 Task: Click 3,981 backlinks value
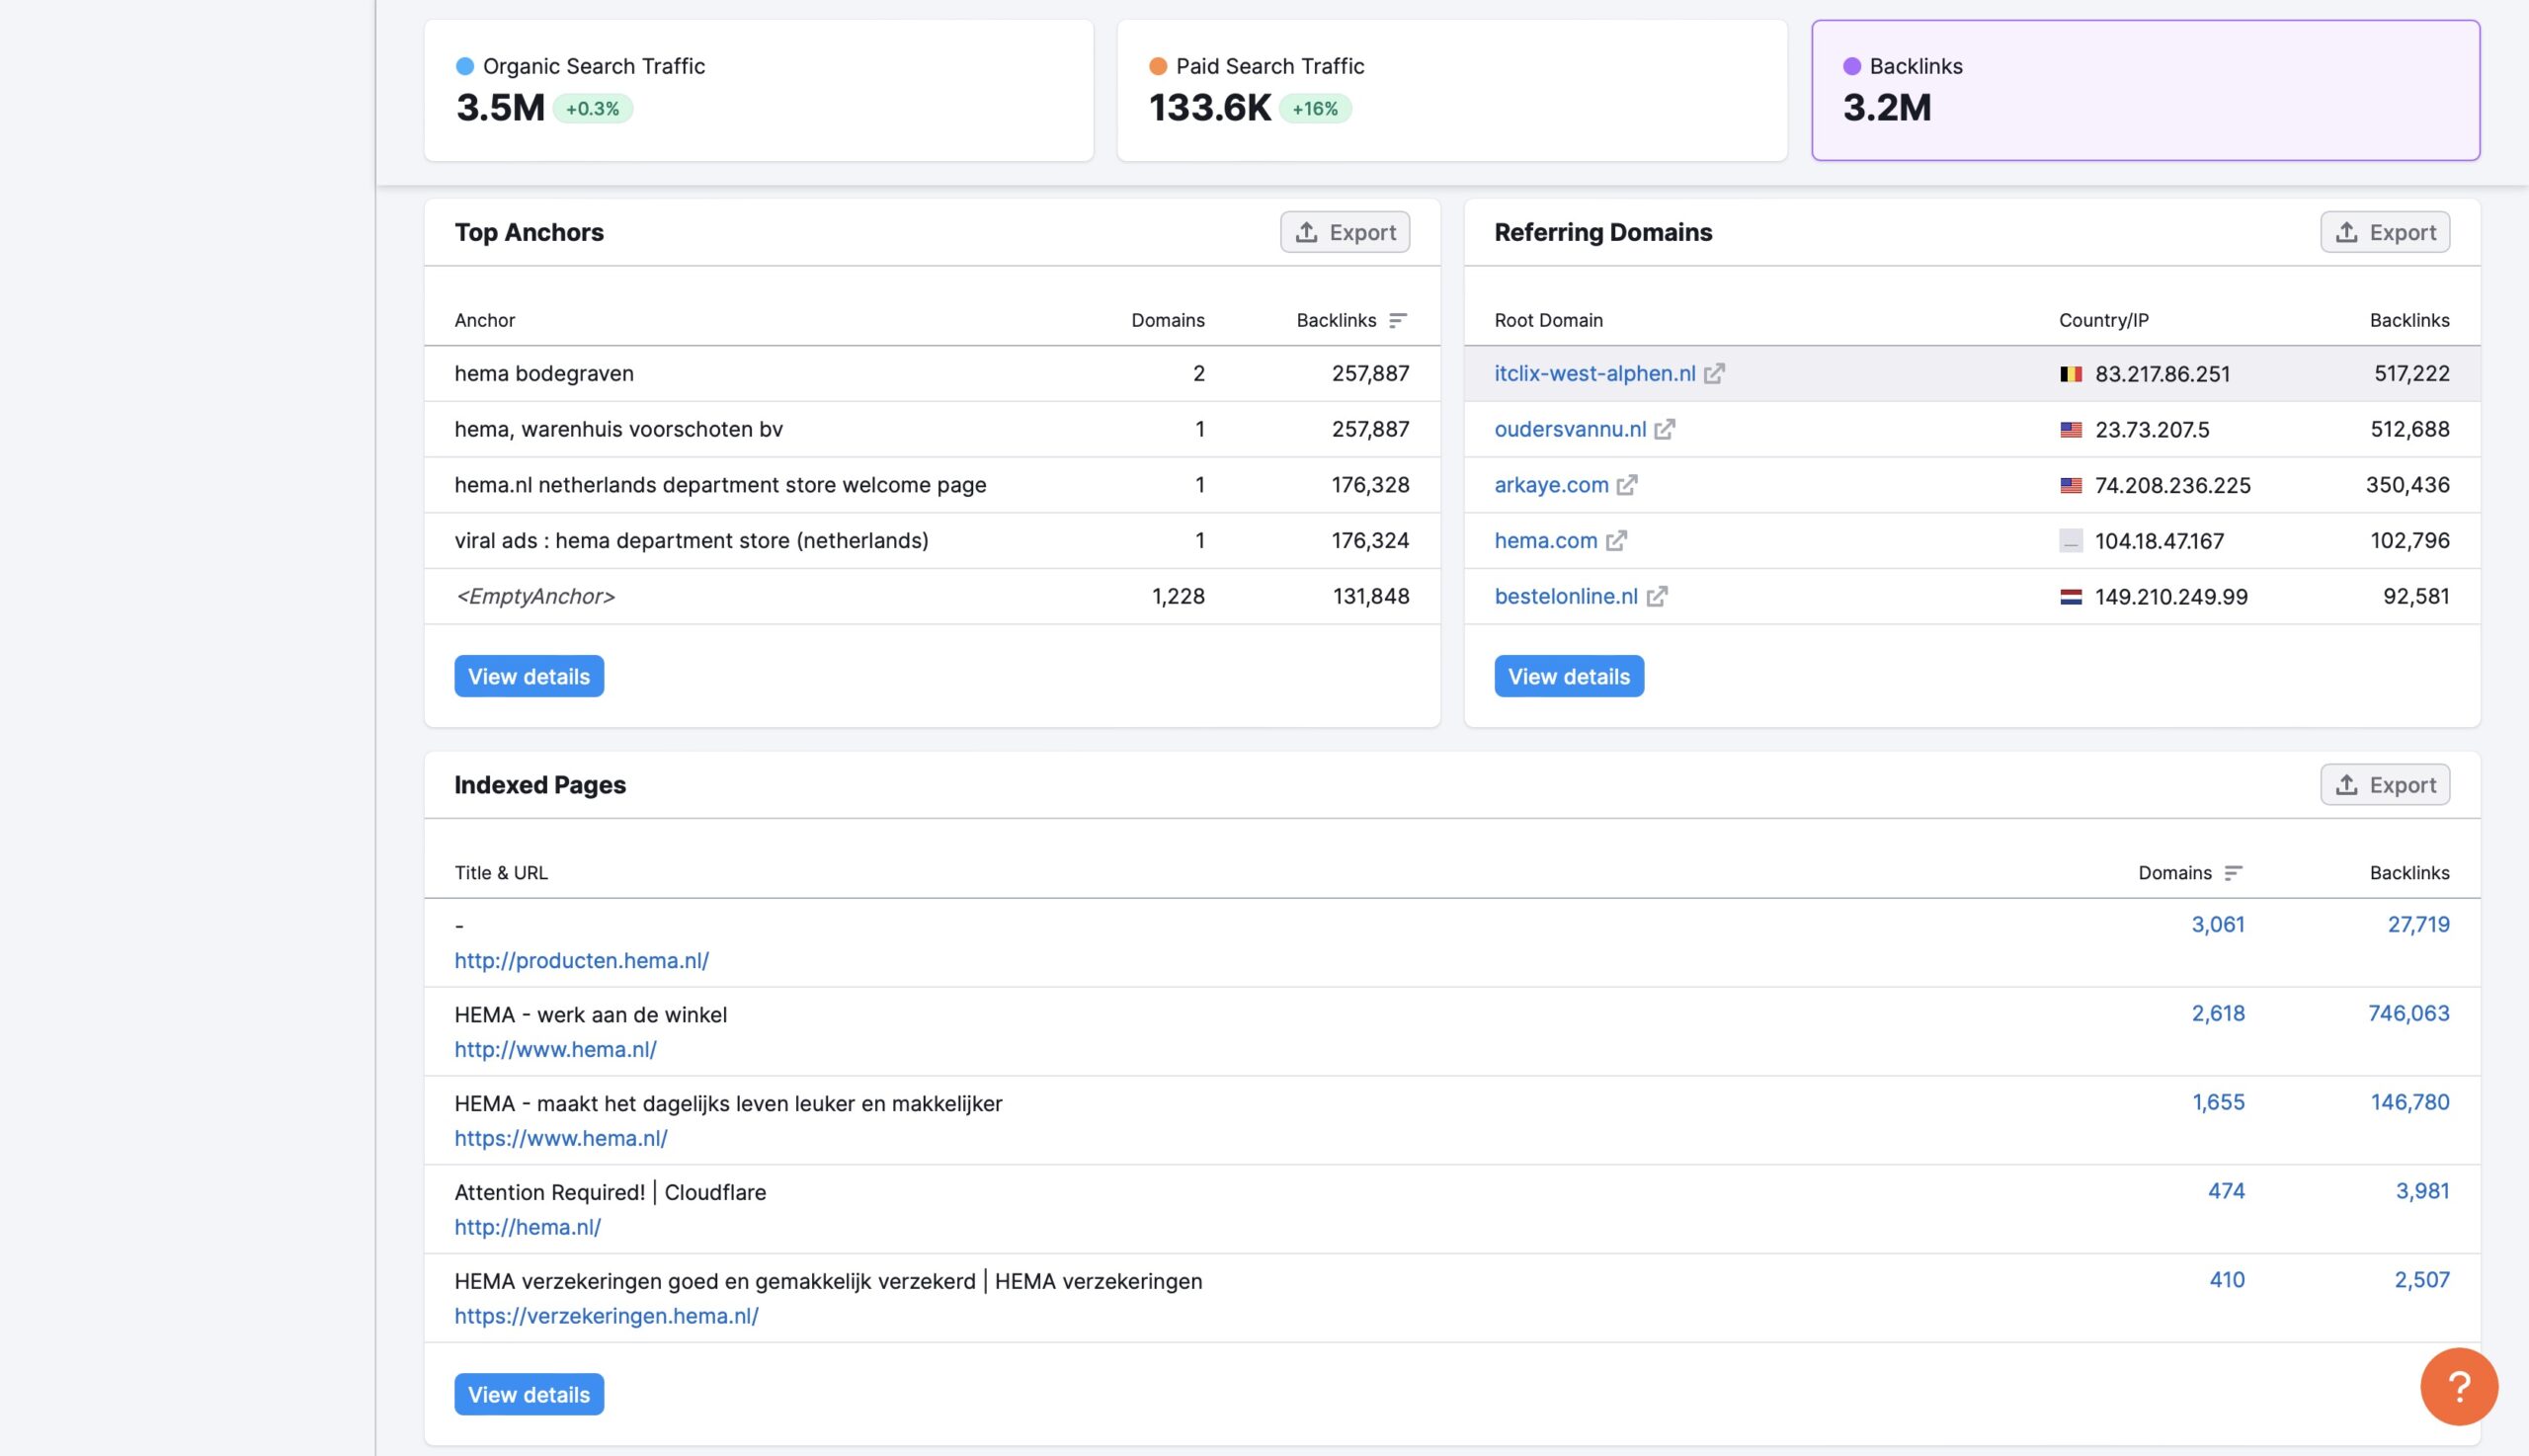2422,1191
